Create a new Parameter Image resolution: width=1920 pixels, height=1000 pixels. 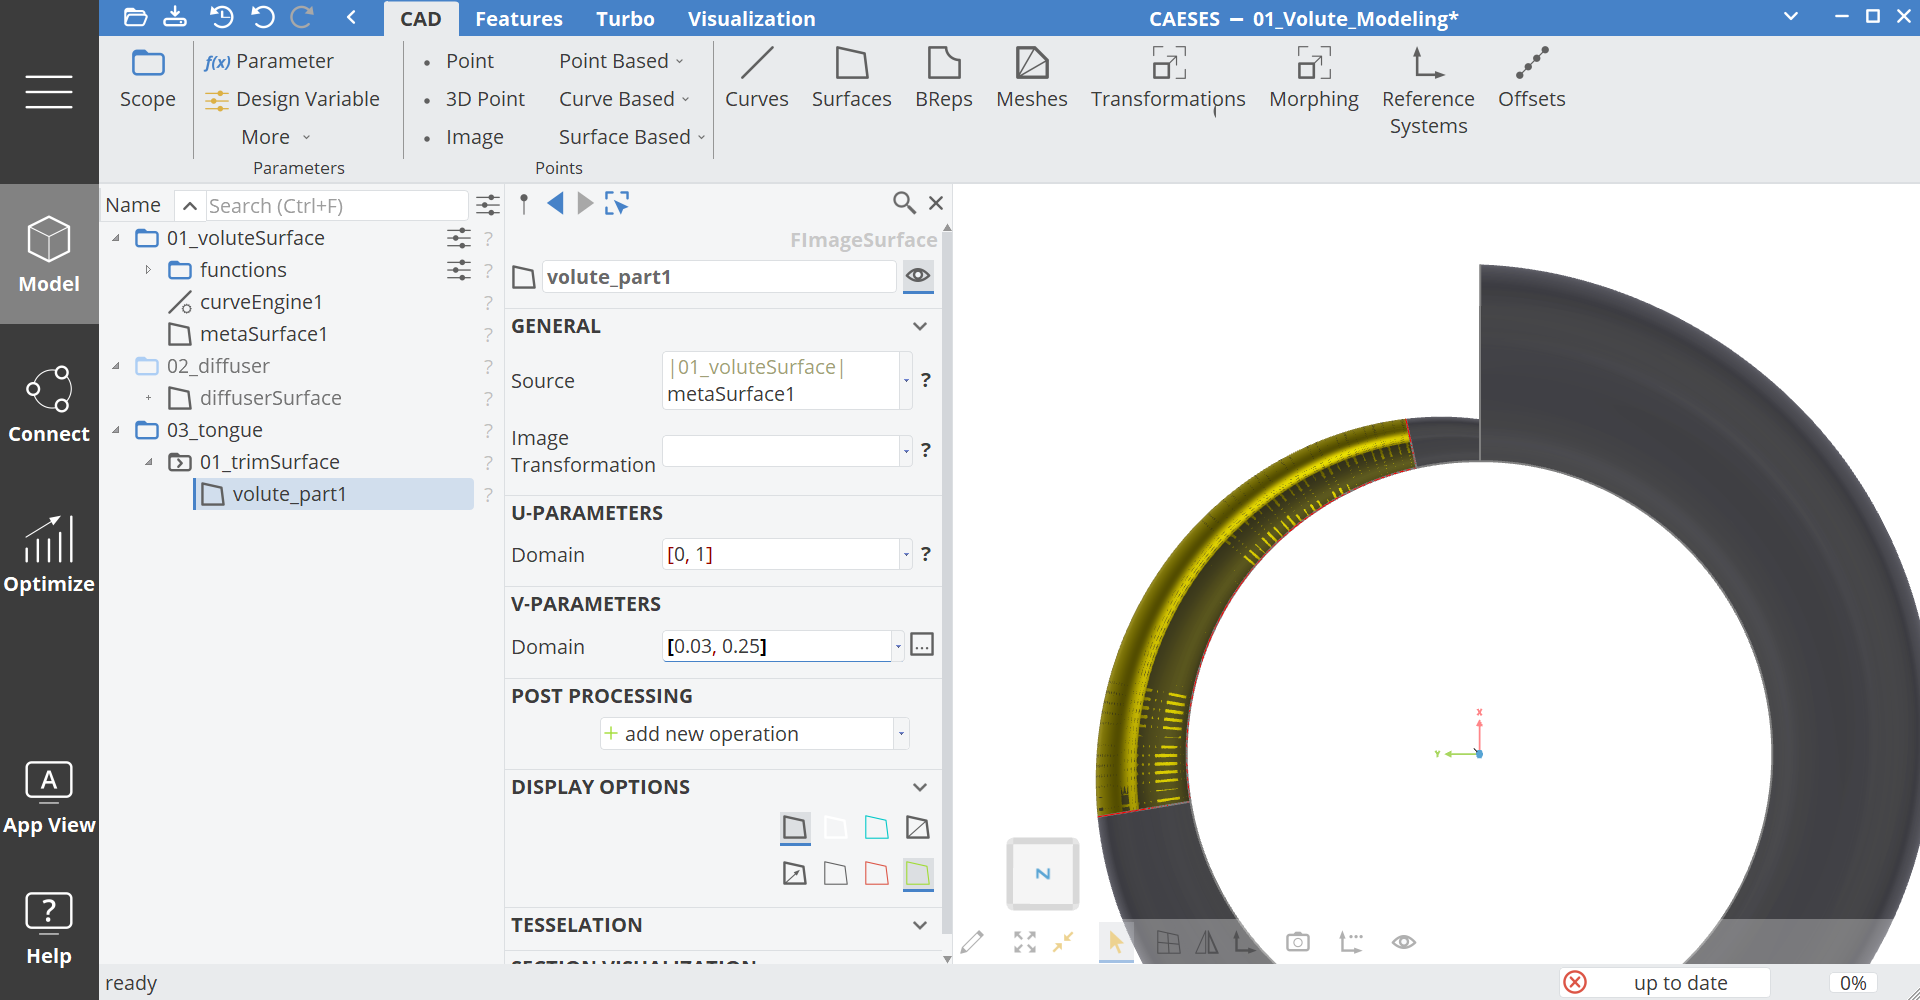pos(269,61)
